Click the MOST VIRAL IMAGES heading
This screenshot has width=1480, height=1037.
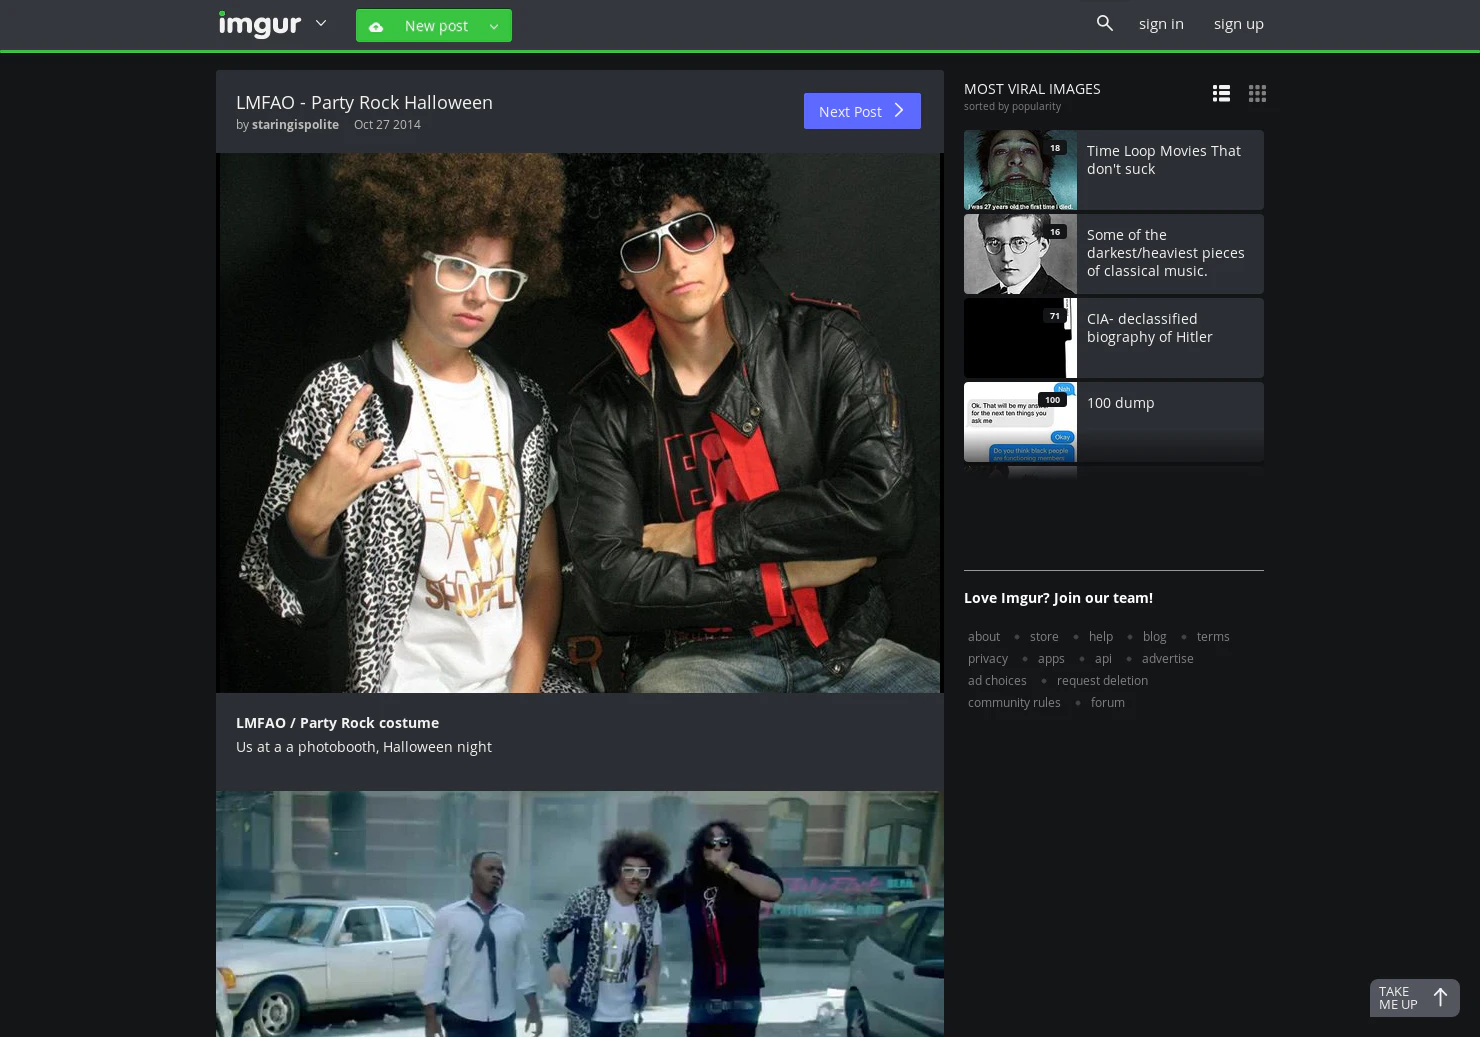coord(1032,89)
